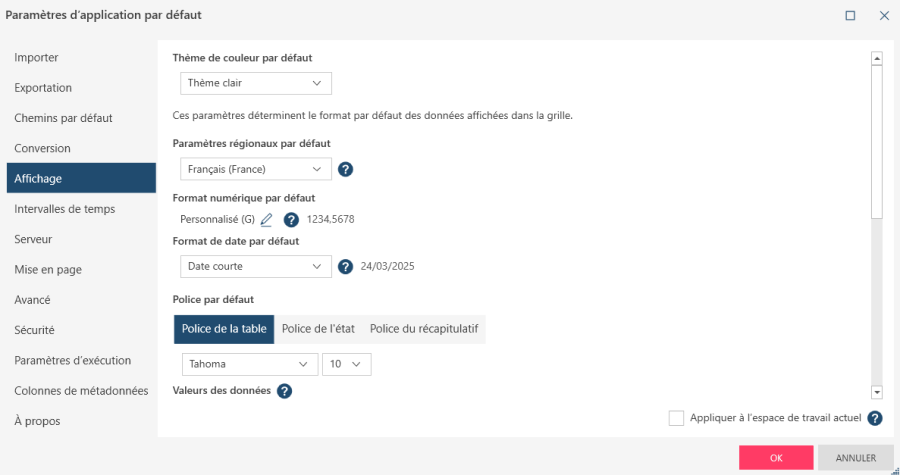Screen dimensions: 900x475
Task: Close the Paramètres d'application dialog
Action: click(x=884, y=15)
